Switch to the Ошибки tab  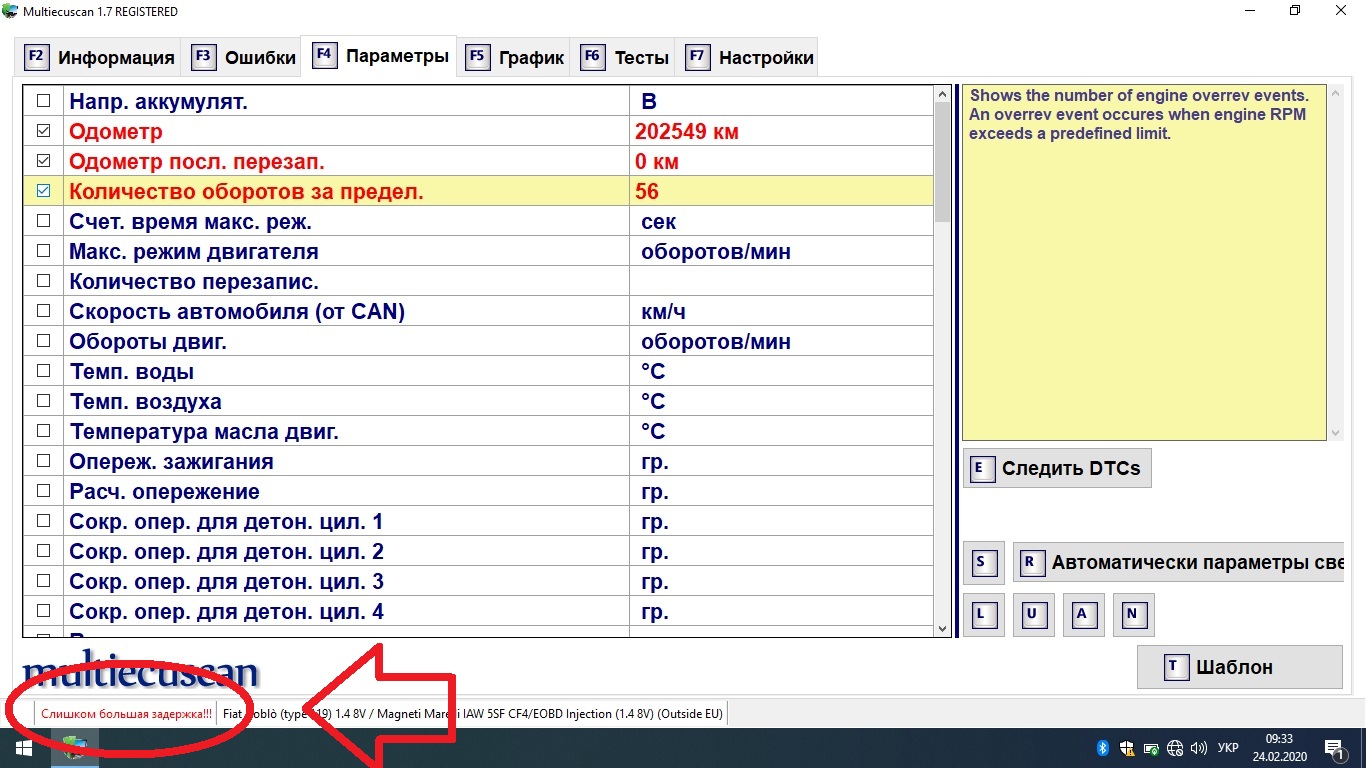[244, 58]
